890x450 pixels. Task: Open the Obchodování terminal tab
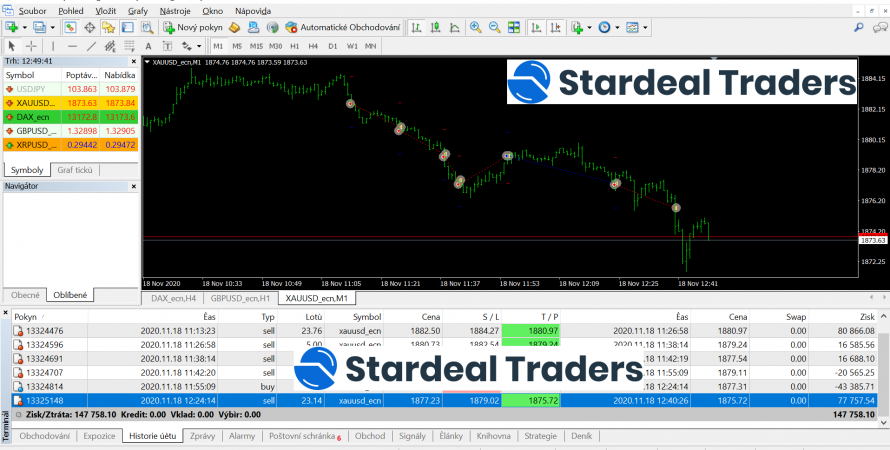point(45,436)
